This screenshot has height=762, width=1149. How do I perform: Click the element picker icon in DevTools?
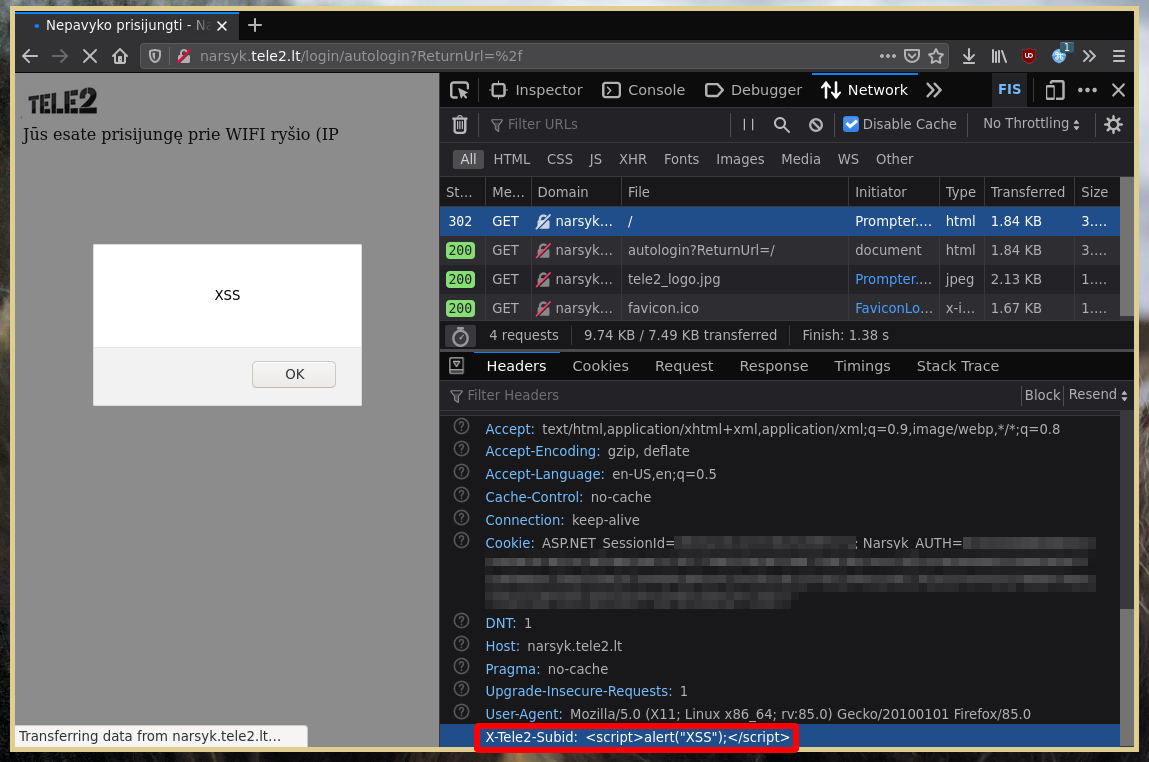[459, 90]
